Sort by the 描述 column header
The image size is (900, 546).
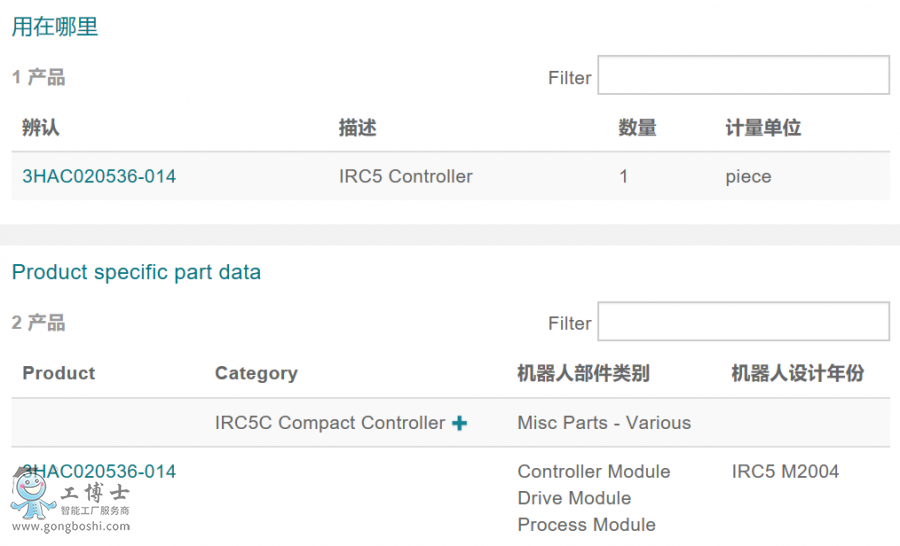point(357,128)
